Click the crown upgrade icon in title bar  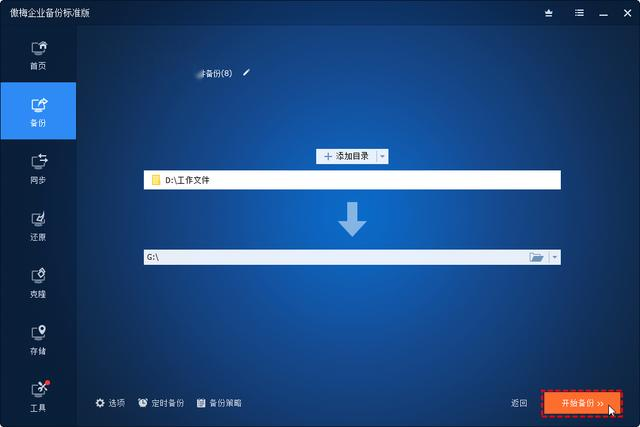pos(549,13)
